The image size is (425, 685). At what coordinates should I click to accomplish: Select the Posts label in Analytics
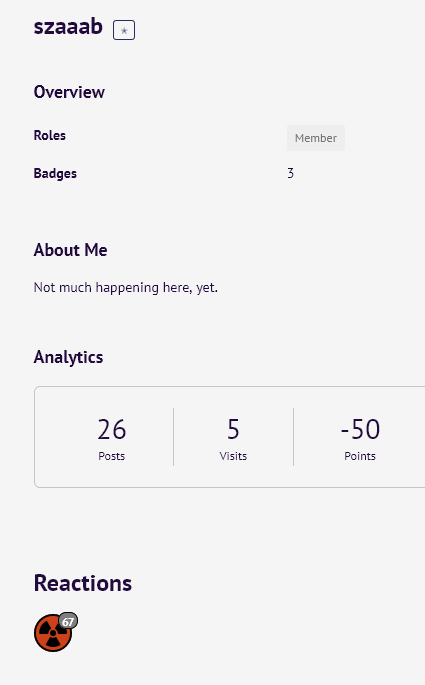click(x=112, y=456)
